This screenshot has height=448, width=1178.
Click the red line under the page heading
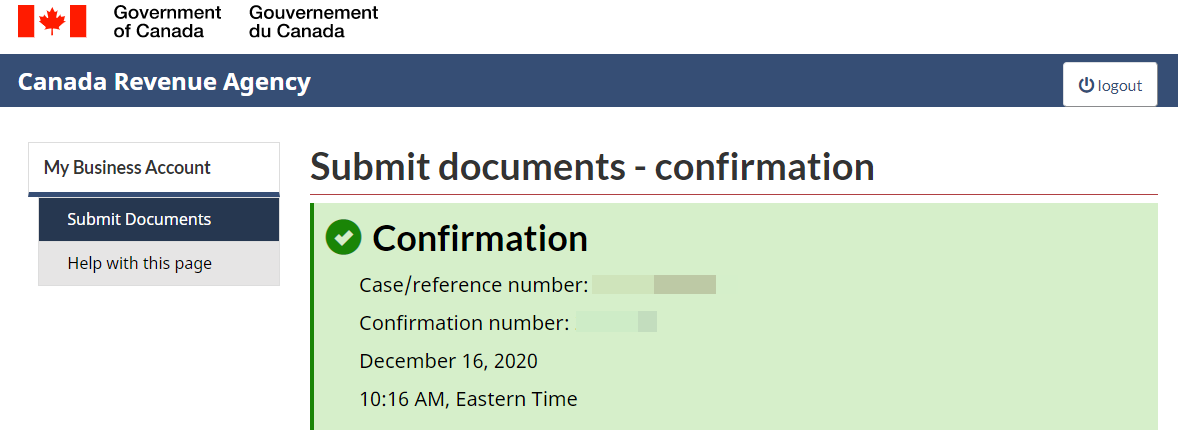(x=734, y=194)
